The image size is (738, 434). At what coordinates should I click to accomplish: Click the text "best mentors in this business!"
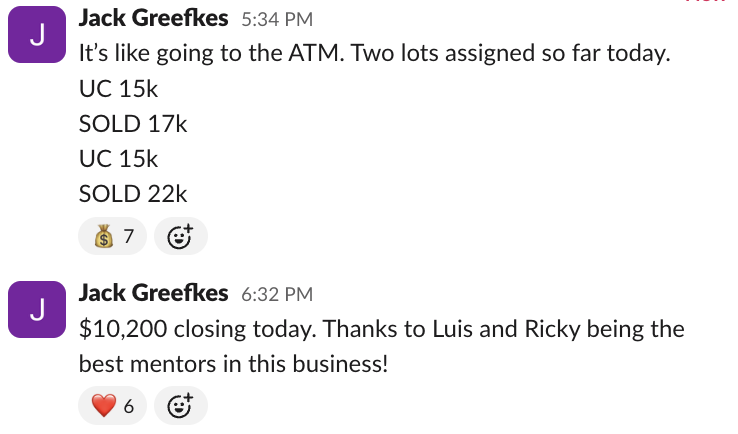[x=233, y=363]
